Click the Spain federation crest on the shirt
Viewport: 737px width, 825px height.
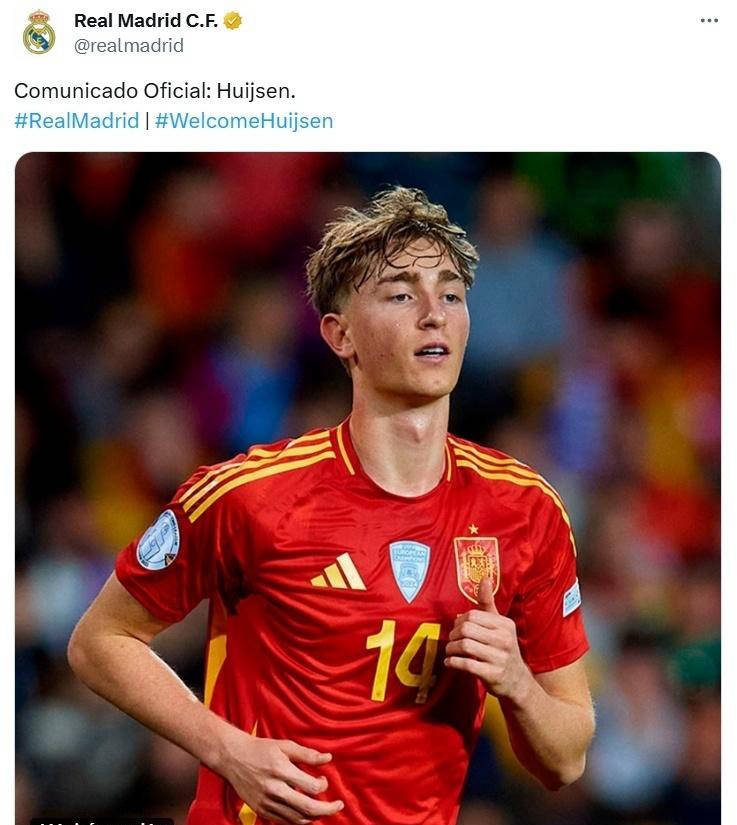476,568
